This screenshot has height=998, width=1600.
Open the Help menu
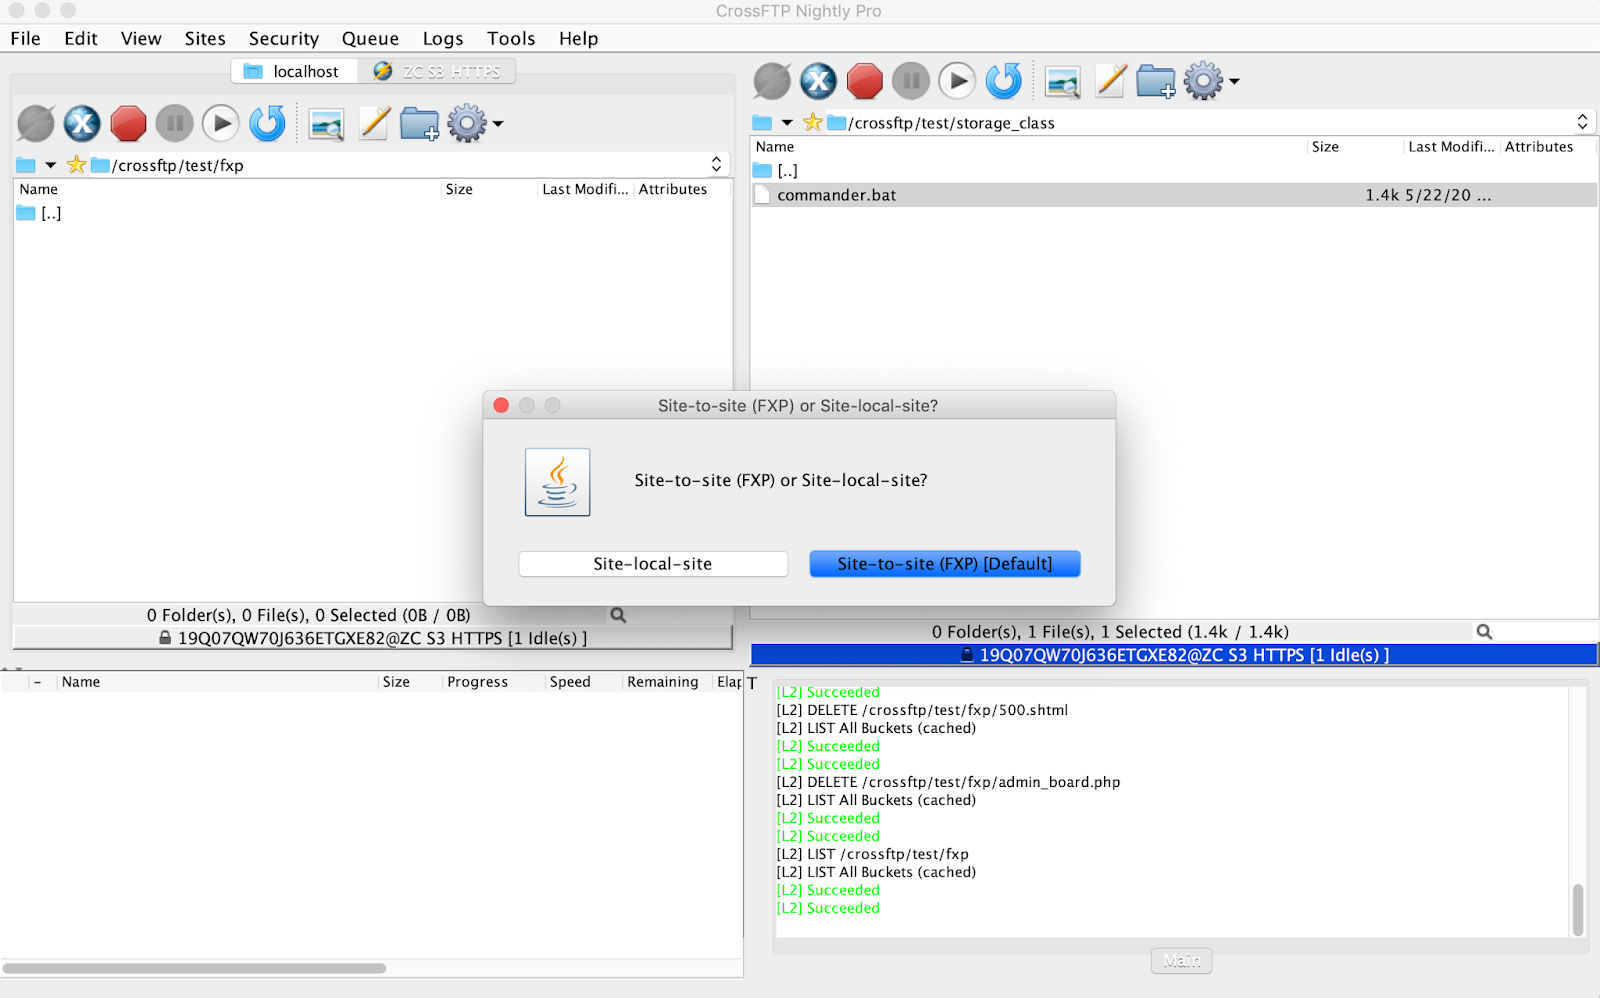coord(578,38)
